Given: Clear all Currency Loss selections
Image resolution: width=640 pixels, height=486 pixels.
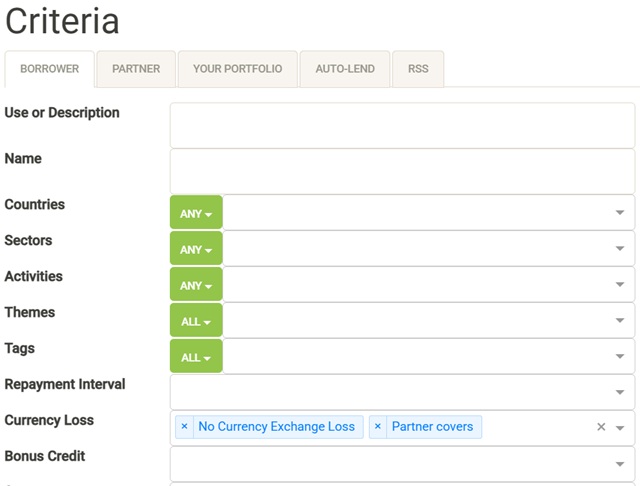Looking at the screenshot, I should pyautogui.click(x=601, y=427).
